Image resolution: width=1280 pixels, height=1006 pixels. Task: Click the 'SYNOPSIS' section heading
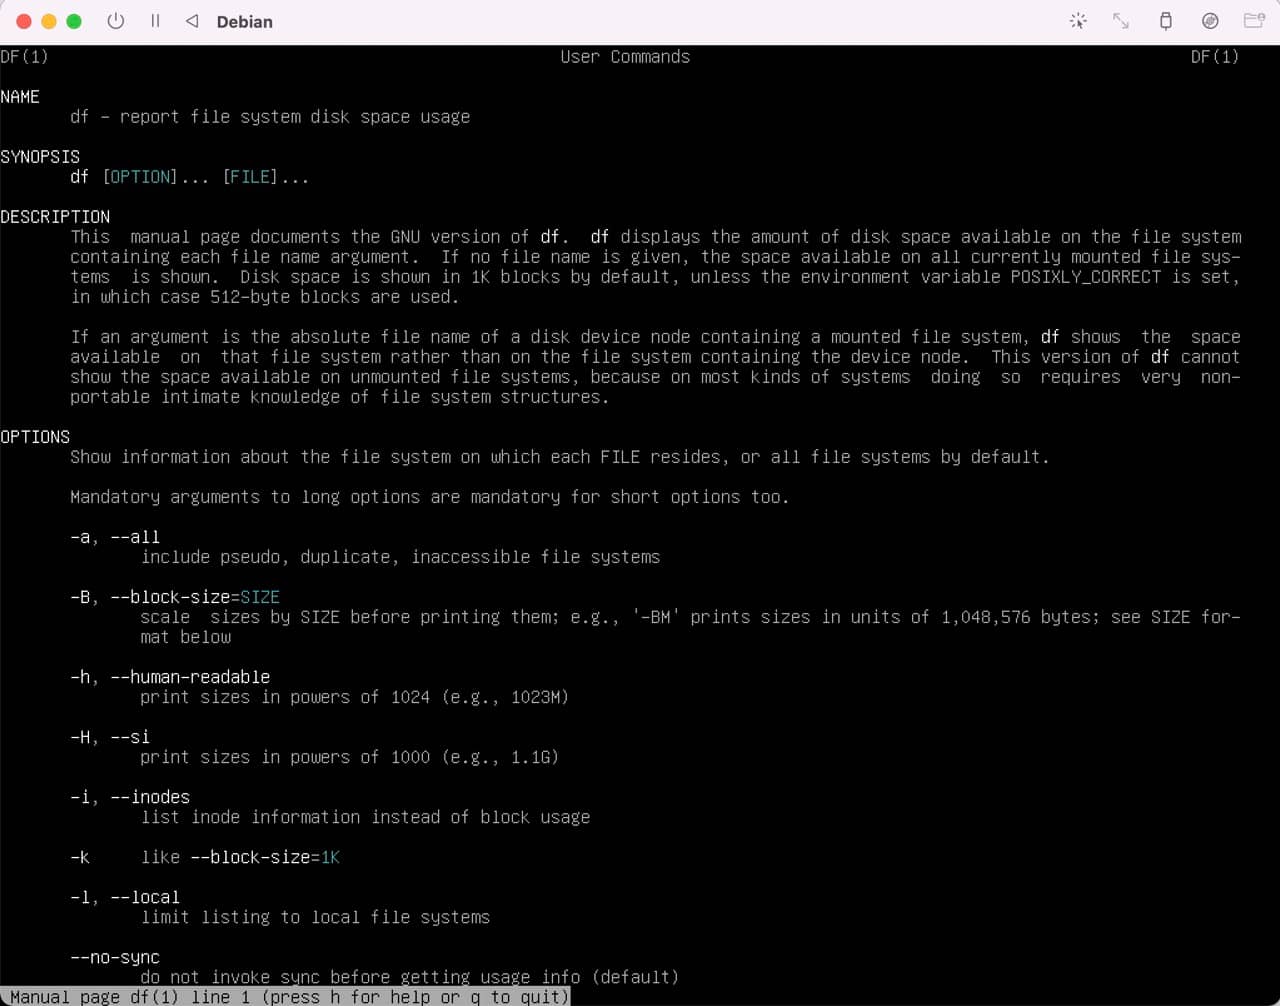(40, 157)
